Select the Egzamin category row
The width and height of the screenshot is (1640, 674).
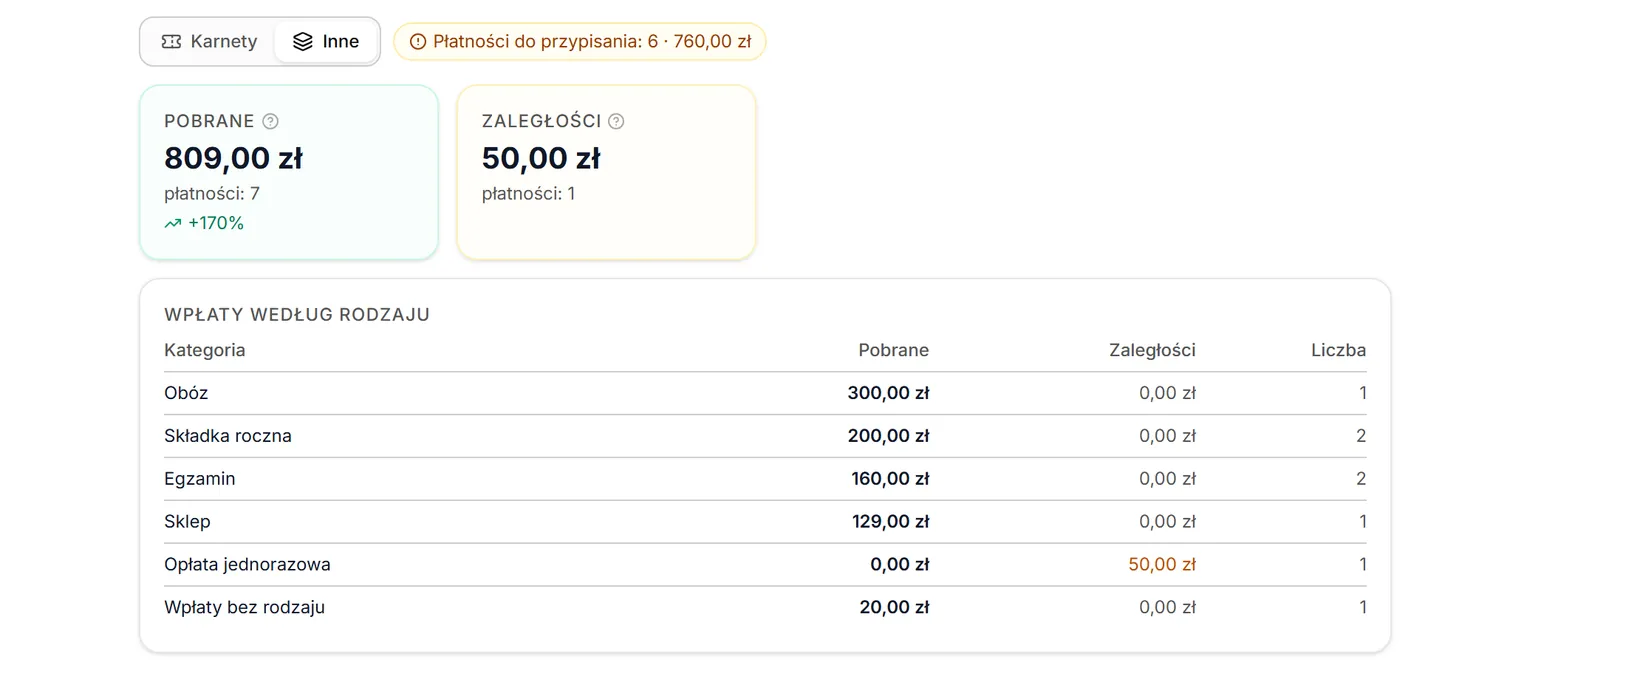click(x=765, y=479)
